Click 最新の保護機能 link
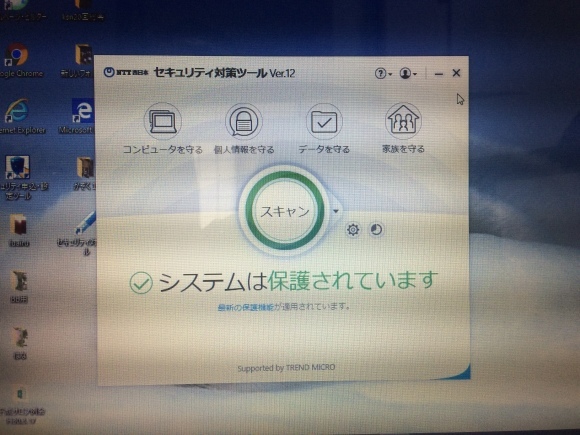This screenshot has height=435, width=580. [246, 307]
